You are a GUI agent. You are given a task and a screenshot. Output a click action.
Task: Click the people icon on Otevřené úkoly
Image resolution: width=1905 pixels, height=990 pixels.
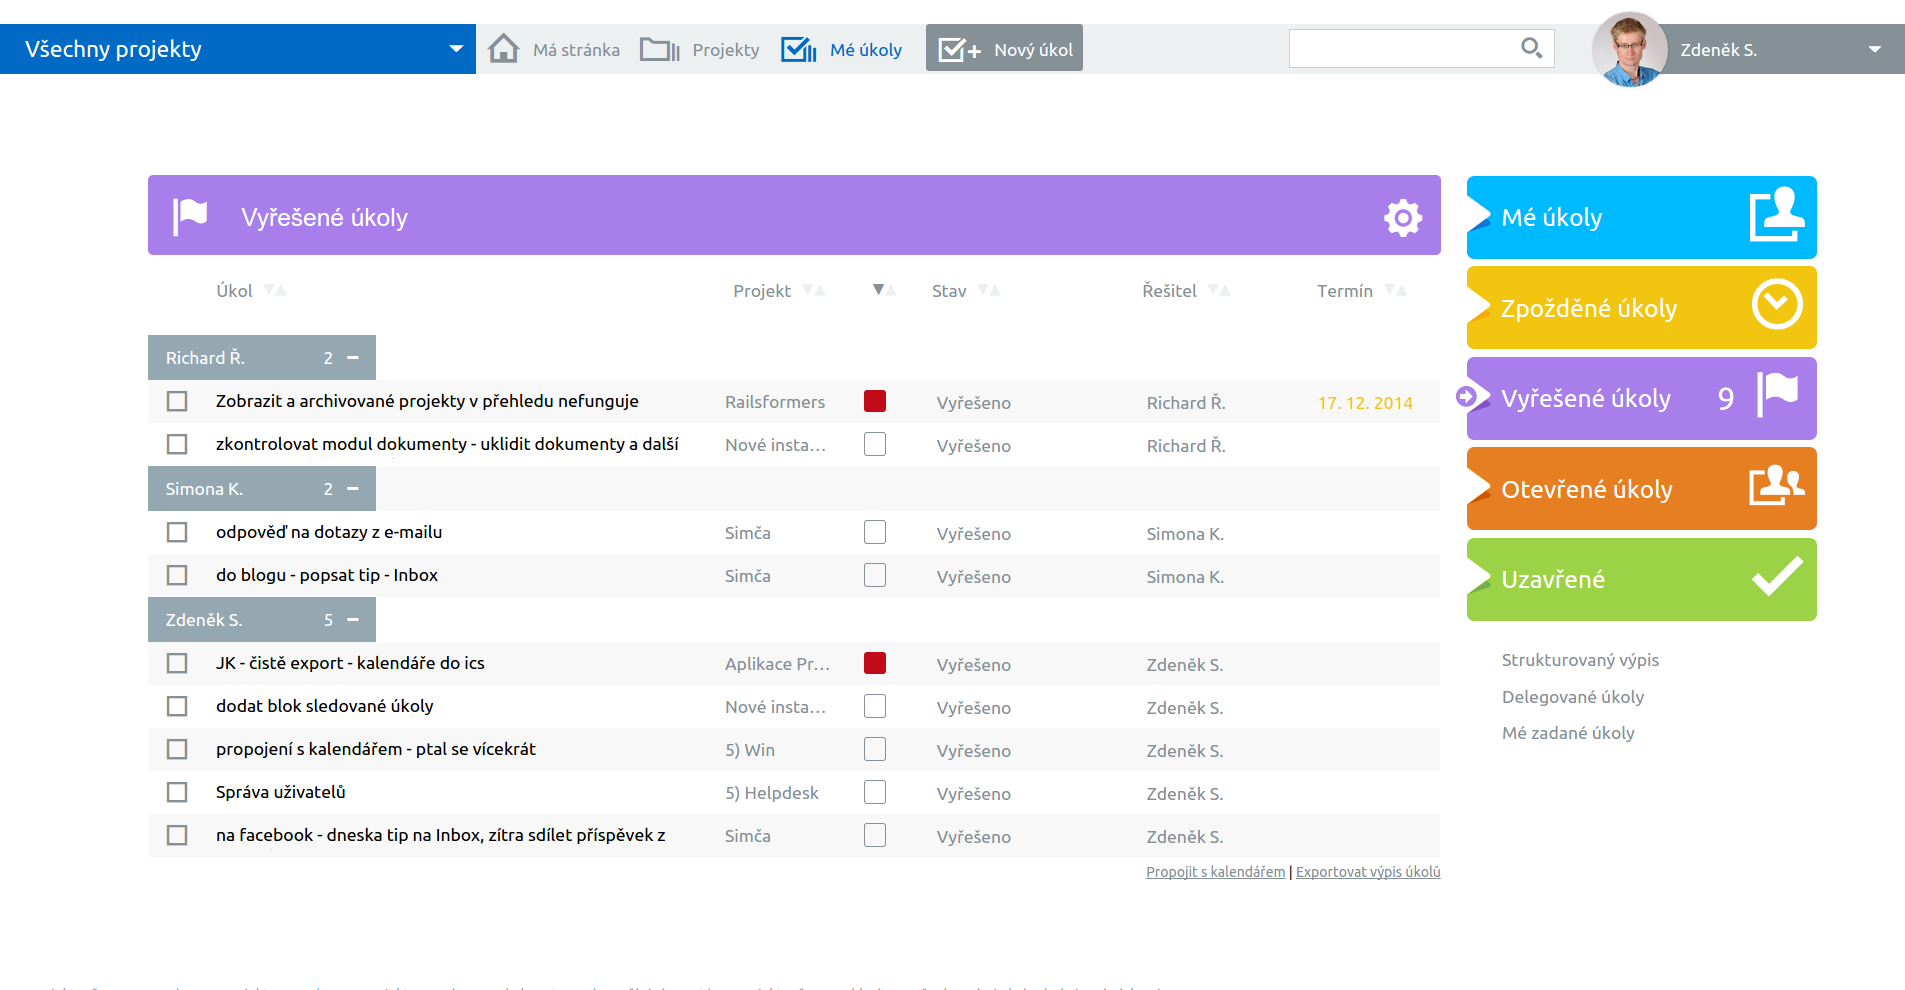[1776, 486]
